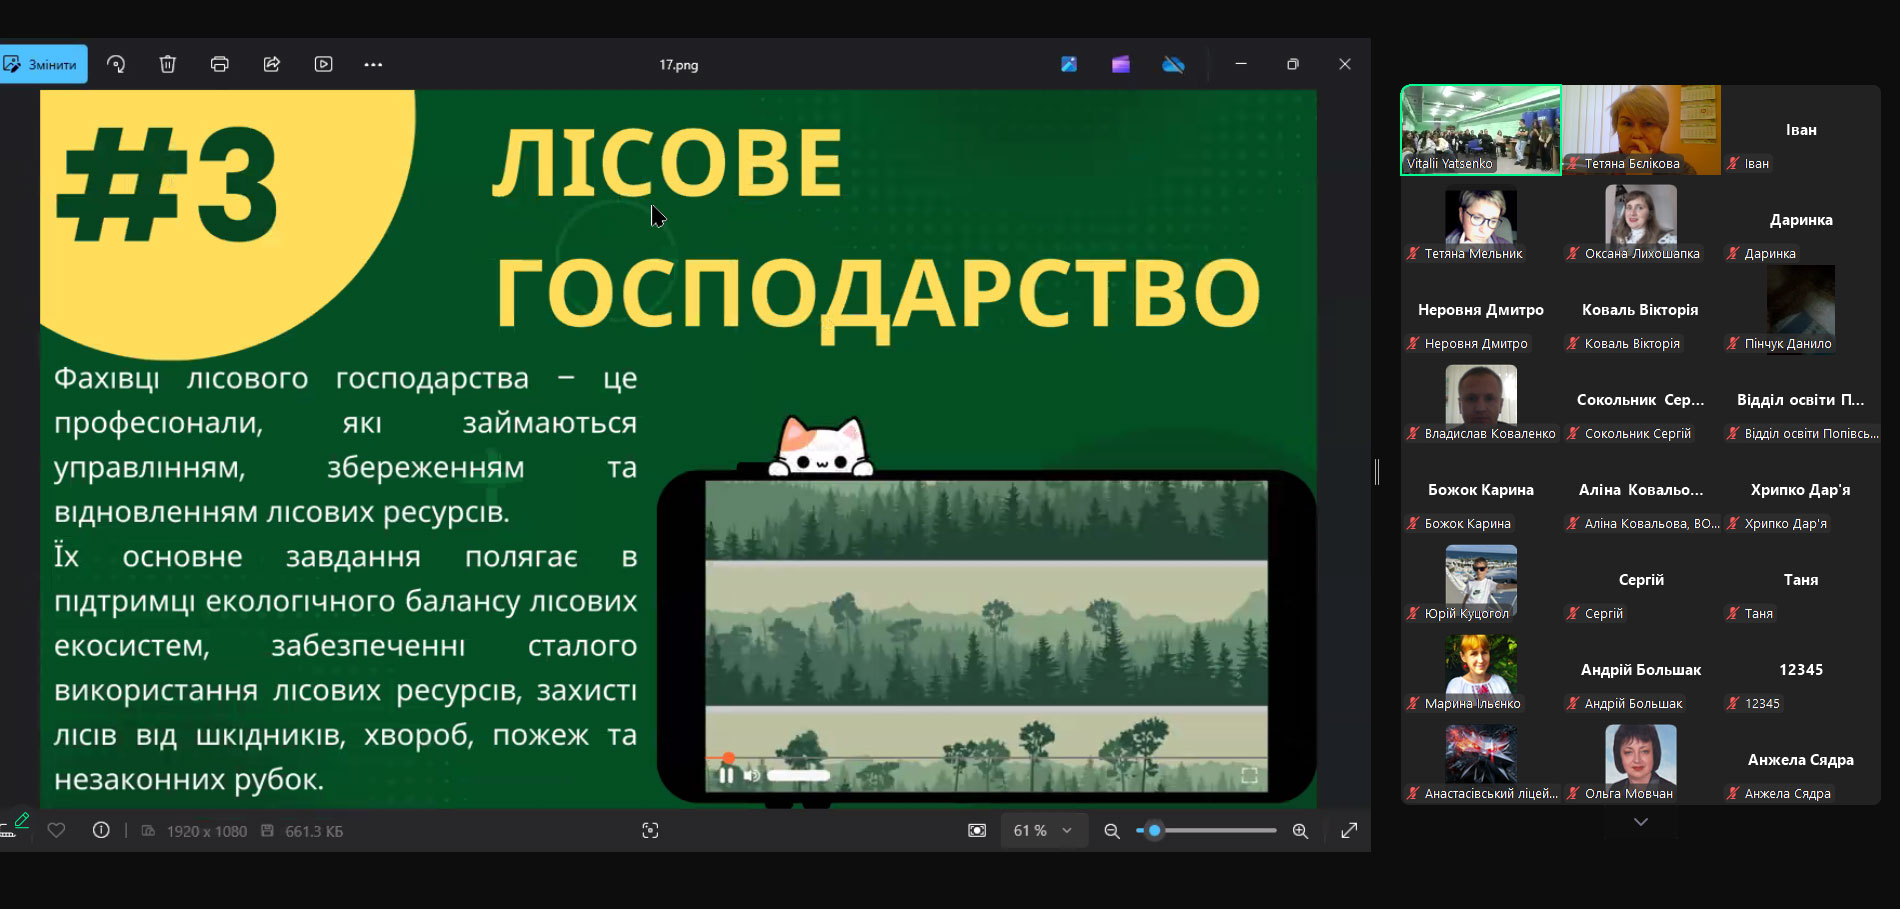Select the Андрій Большак participant tile
This screenshot has height=909, width=1900.
[x=1641, y=670]
